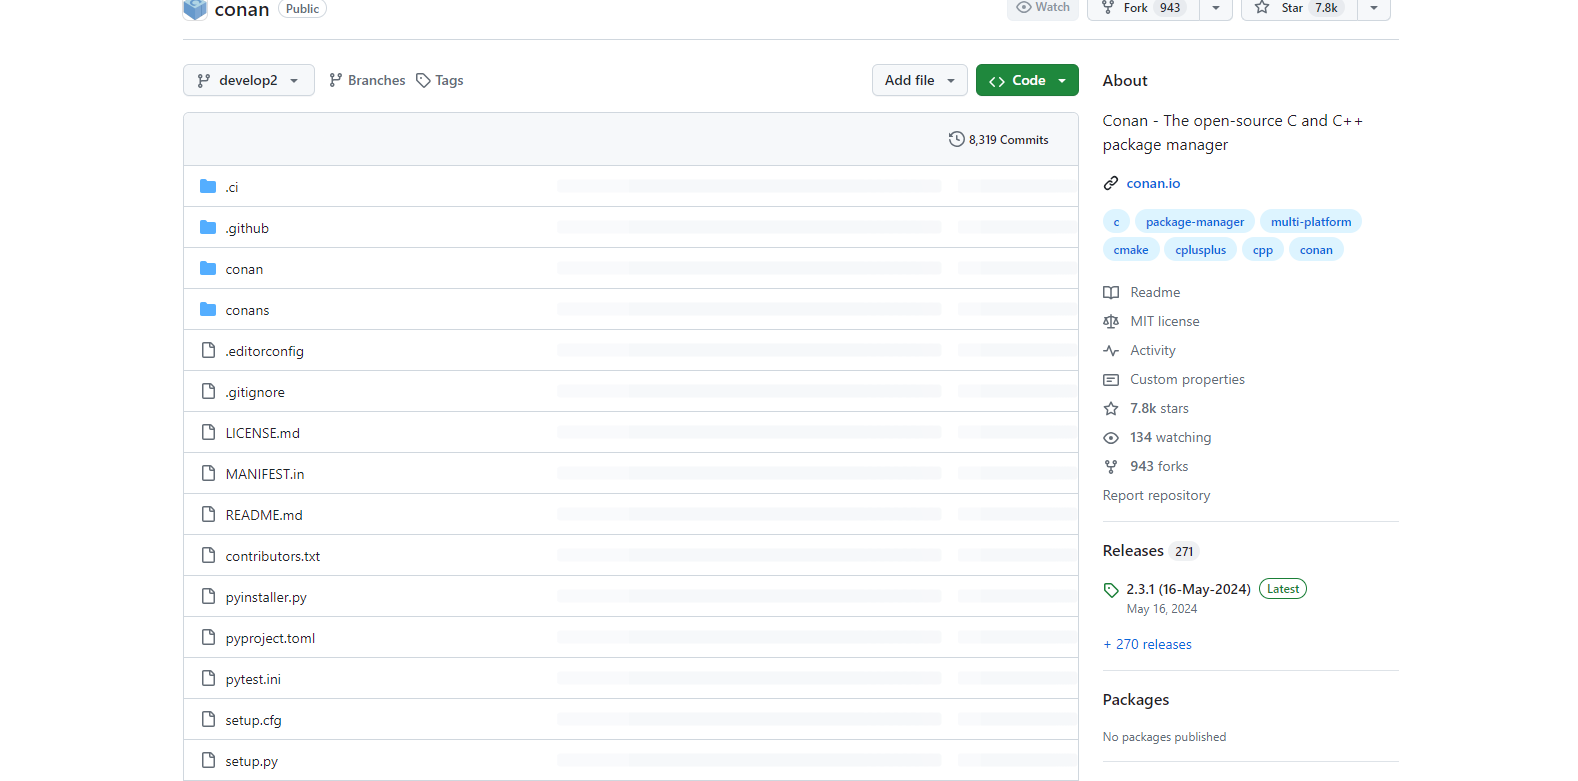Click the Watch button

click(x=1043, y=8)
